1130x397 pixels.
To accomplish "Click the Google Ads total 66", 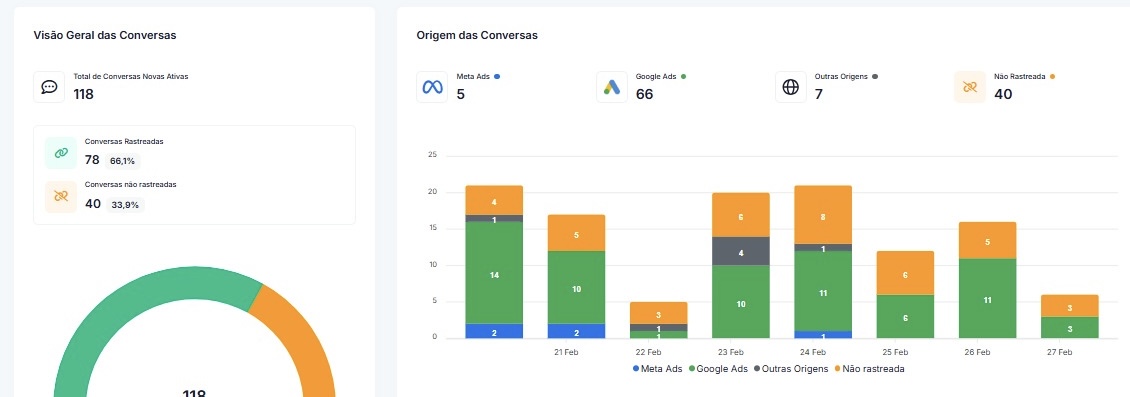I will click(644, 94).
